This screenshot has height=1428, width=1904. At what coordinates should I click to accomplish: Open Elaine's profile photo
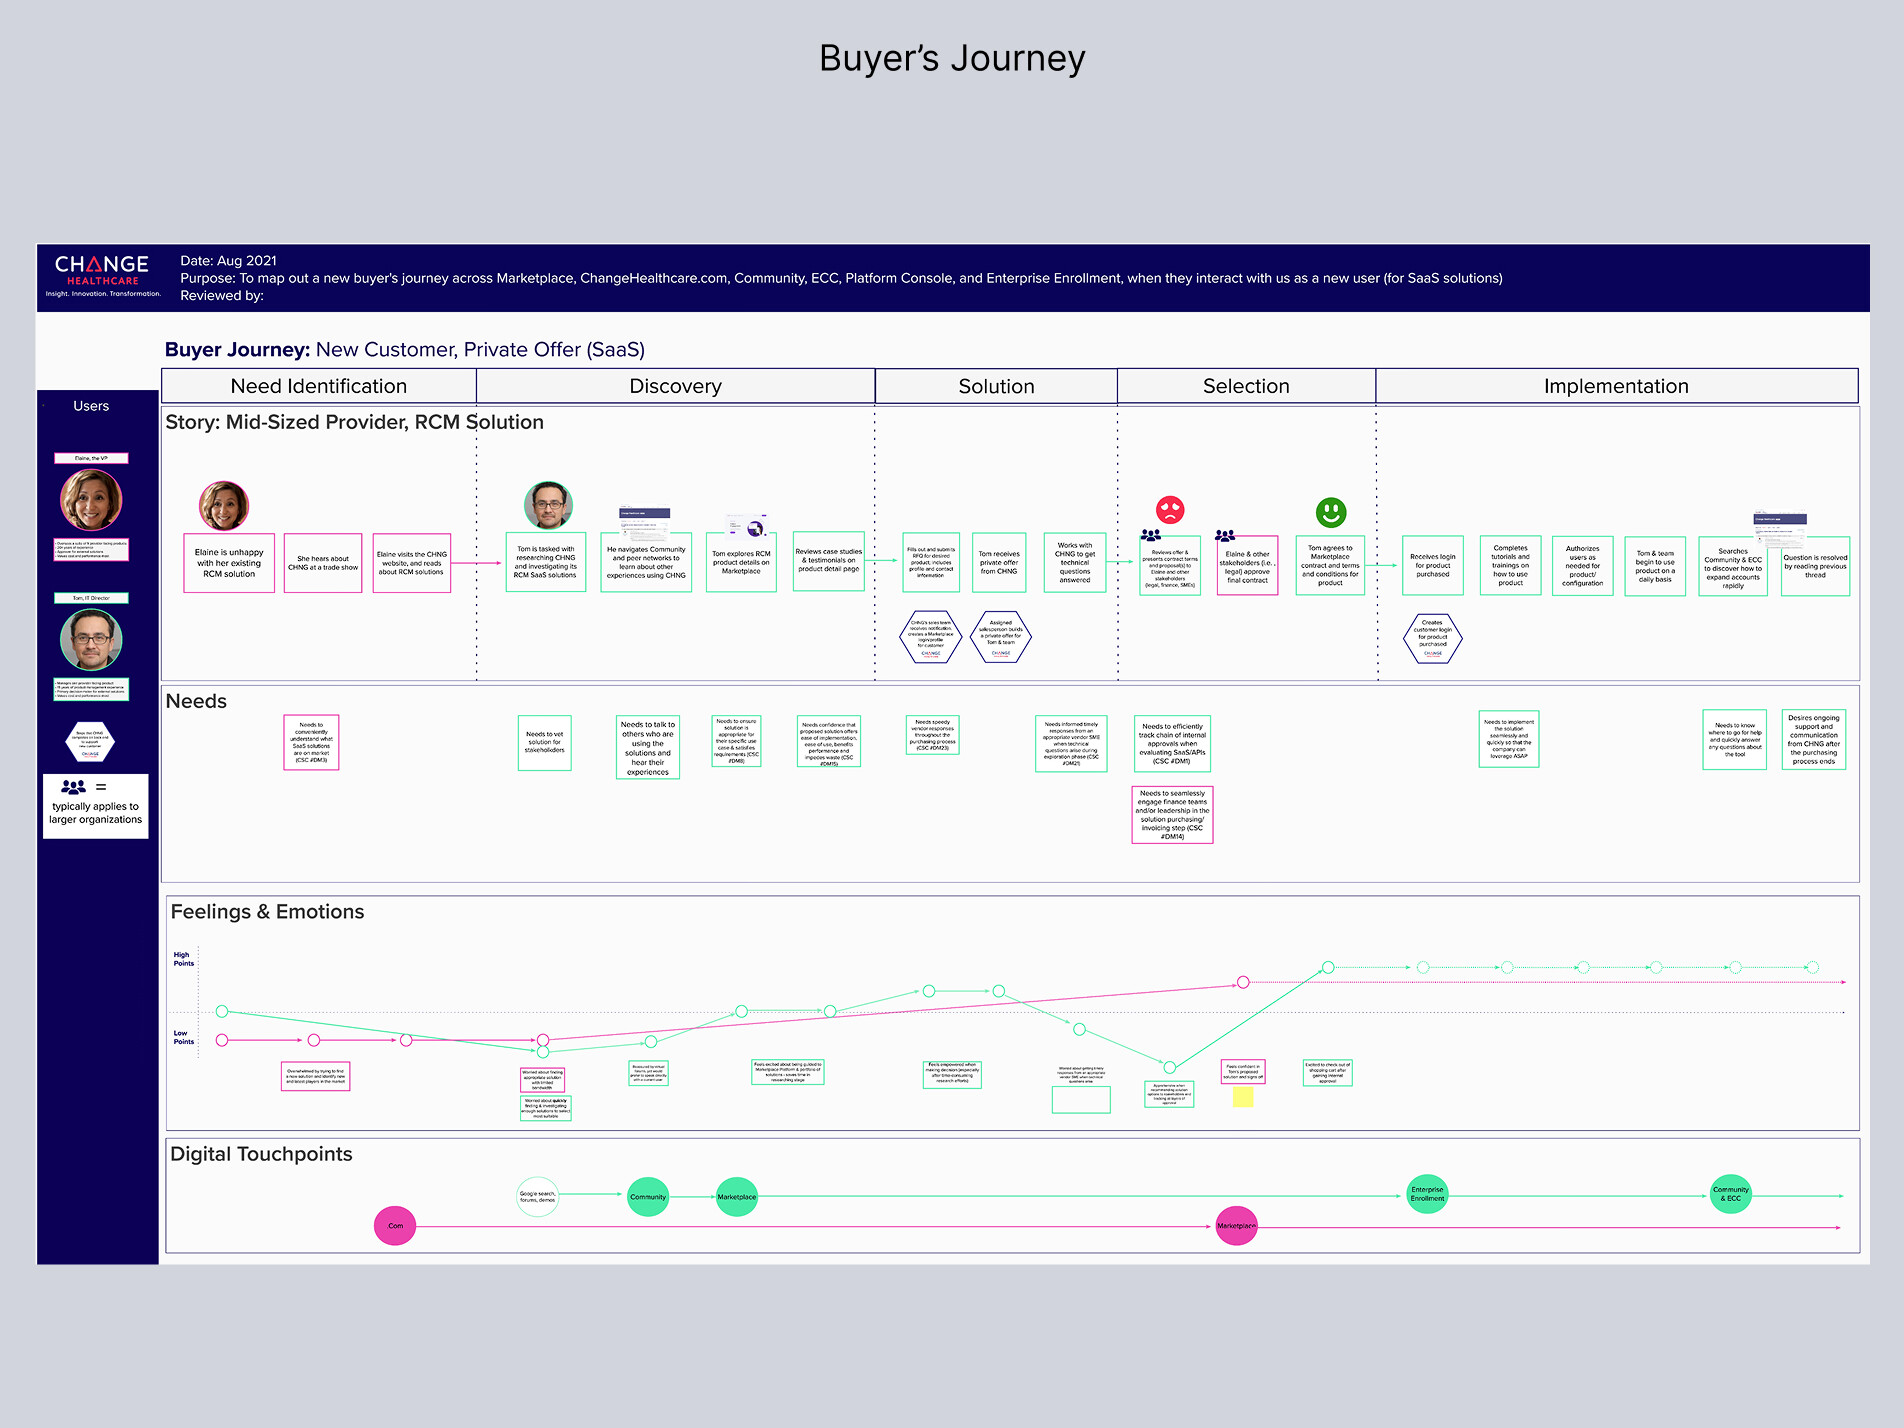(92, 498)
